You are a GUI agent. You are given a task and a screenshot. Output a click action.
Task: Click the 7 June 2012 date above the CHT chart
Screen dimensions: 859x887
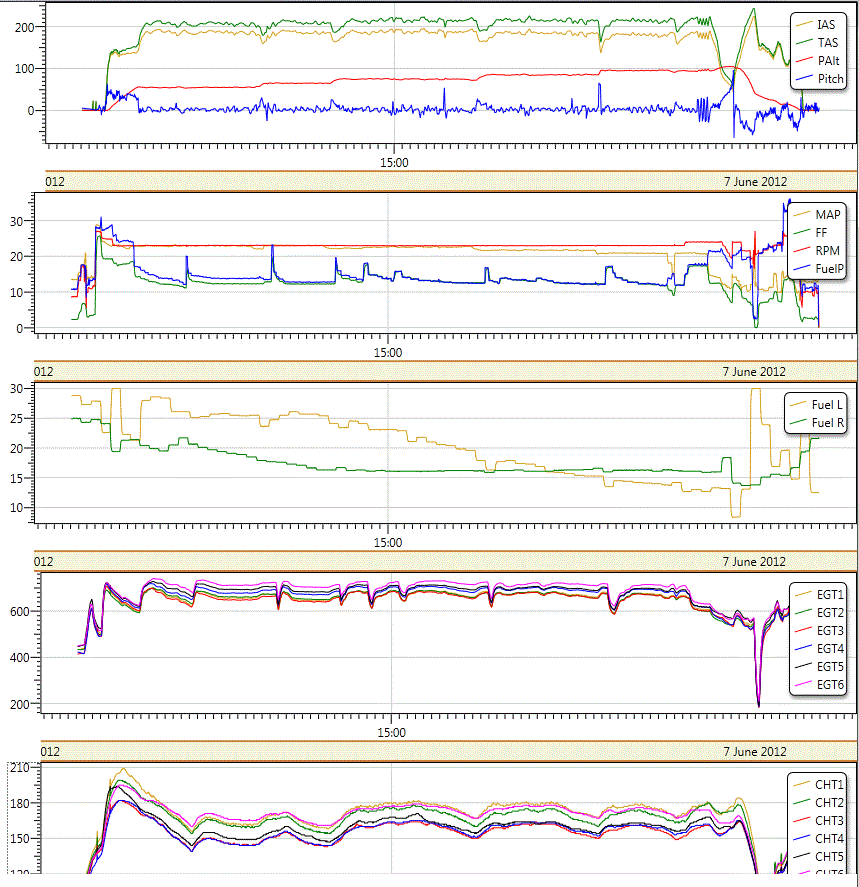pyautogui.click(x=755, y=751)
